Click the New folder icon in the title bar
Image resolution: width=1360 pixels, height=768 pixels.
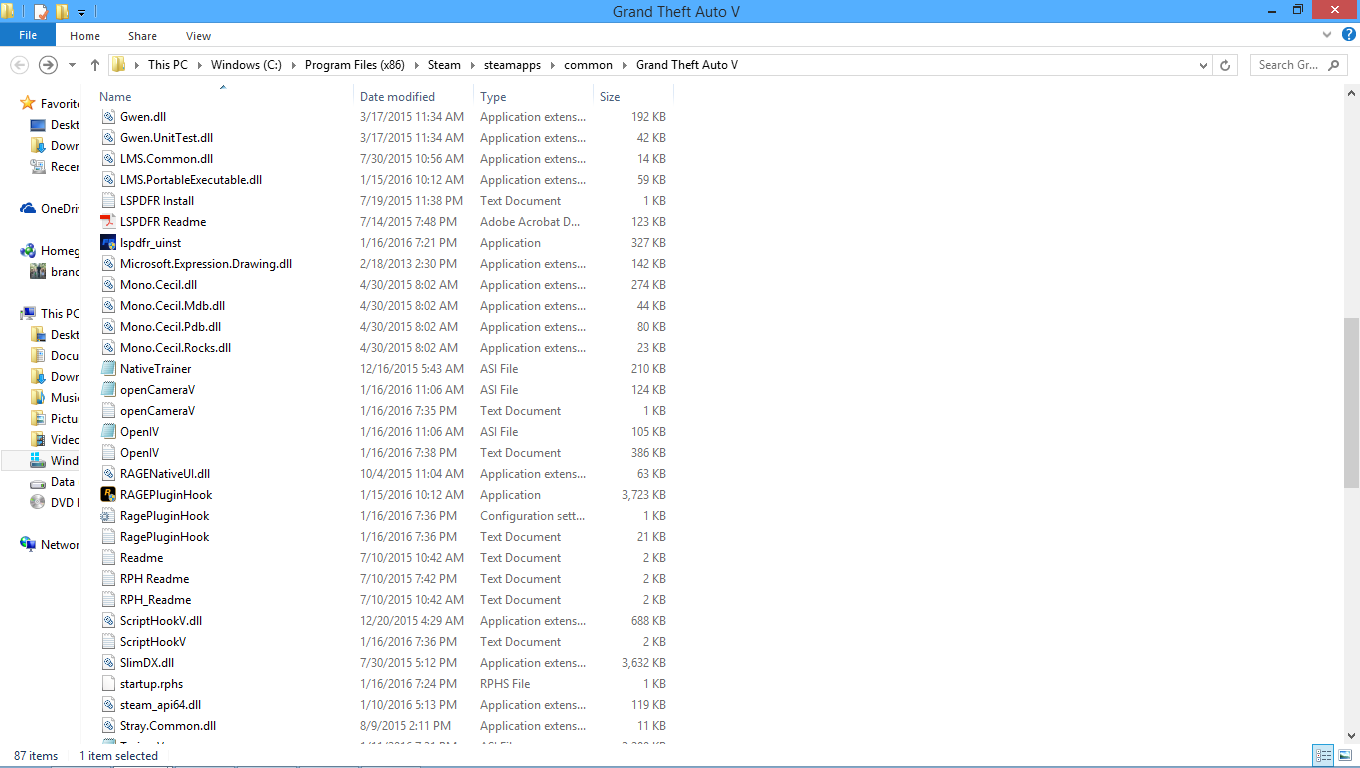[x=62, y=12]
